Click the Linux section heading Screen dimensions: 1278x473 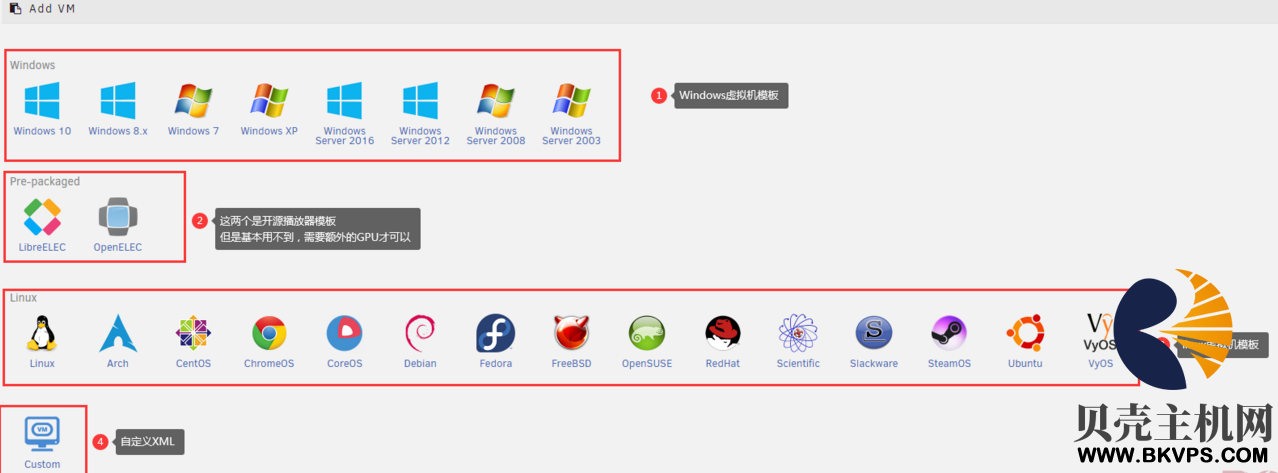point(23,298)
